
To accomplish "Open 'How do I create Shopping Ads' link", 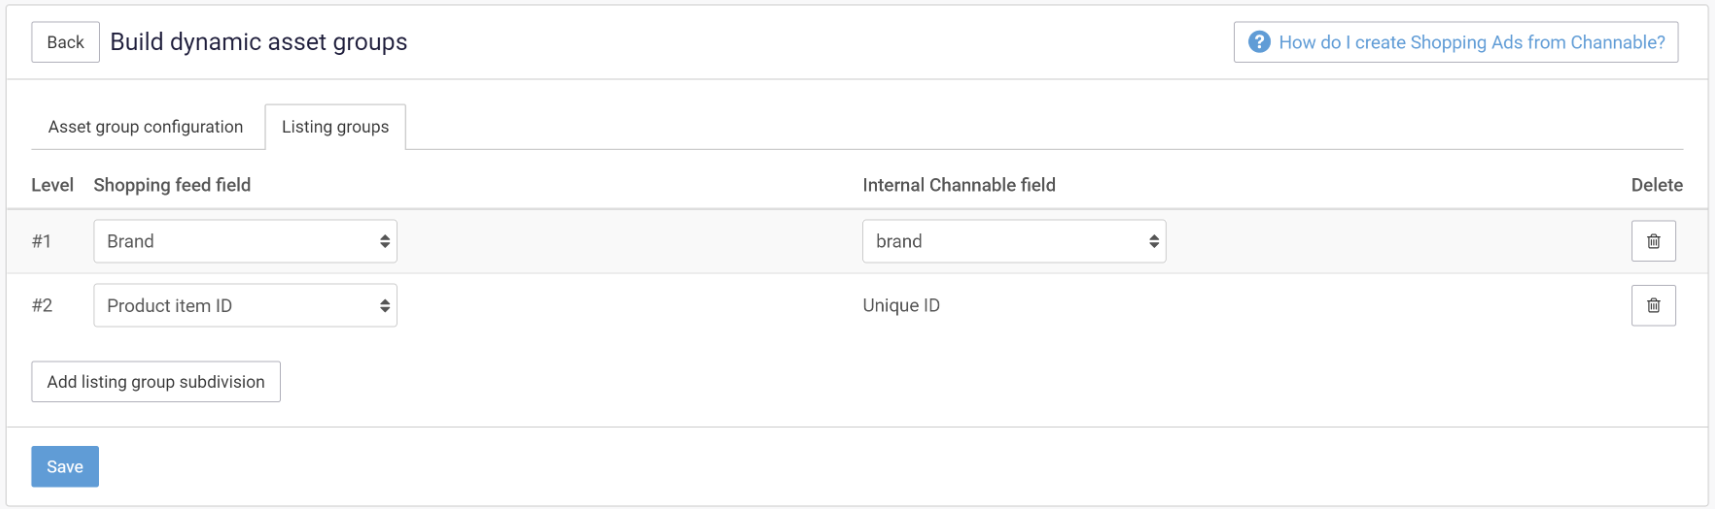I will (x=1471, y=42).
